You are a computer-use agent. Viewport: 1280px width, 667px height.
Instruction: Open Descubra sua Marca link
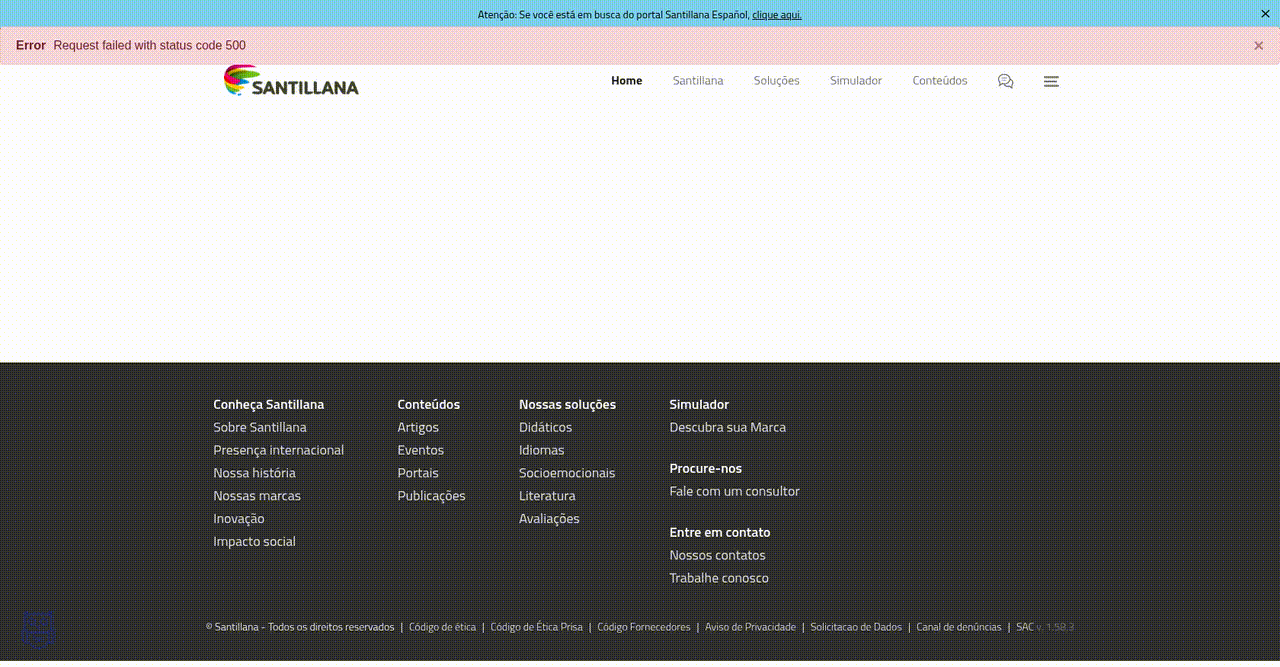tap(728, 427)
